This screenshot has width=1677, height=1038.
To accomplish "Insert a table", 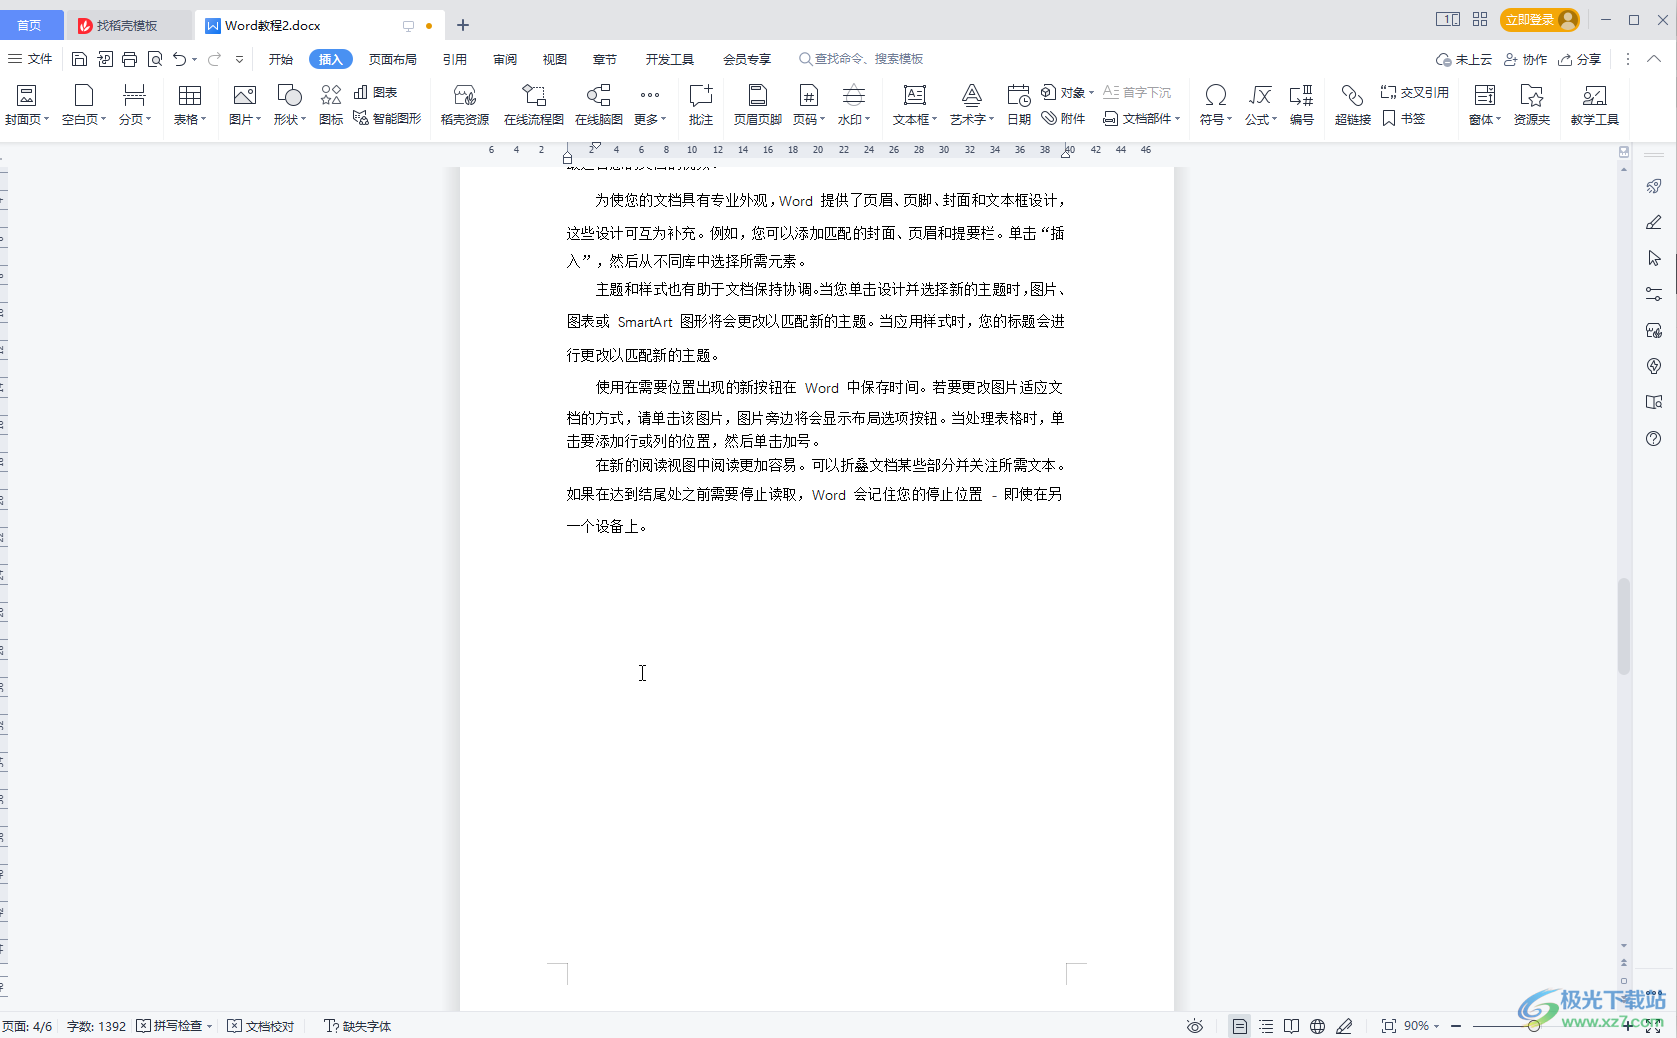I will pos(189,104).
